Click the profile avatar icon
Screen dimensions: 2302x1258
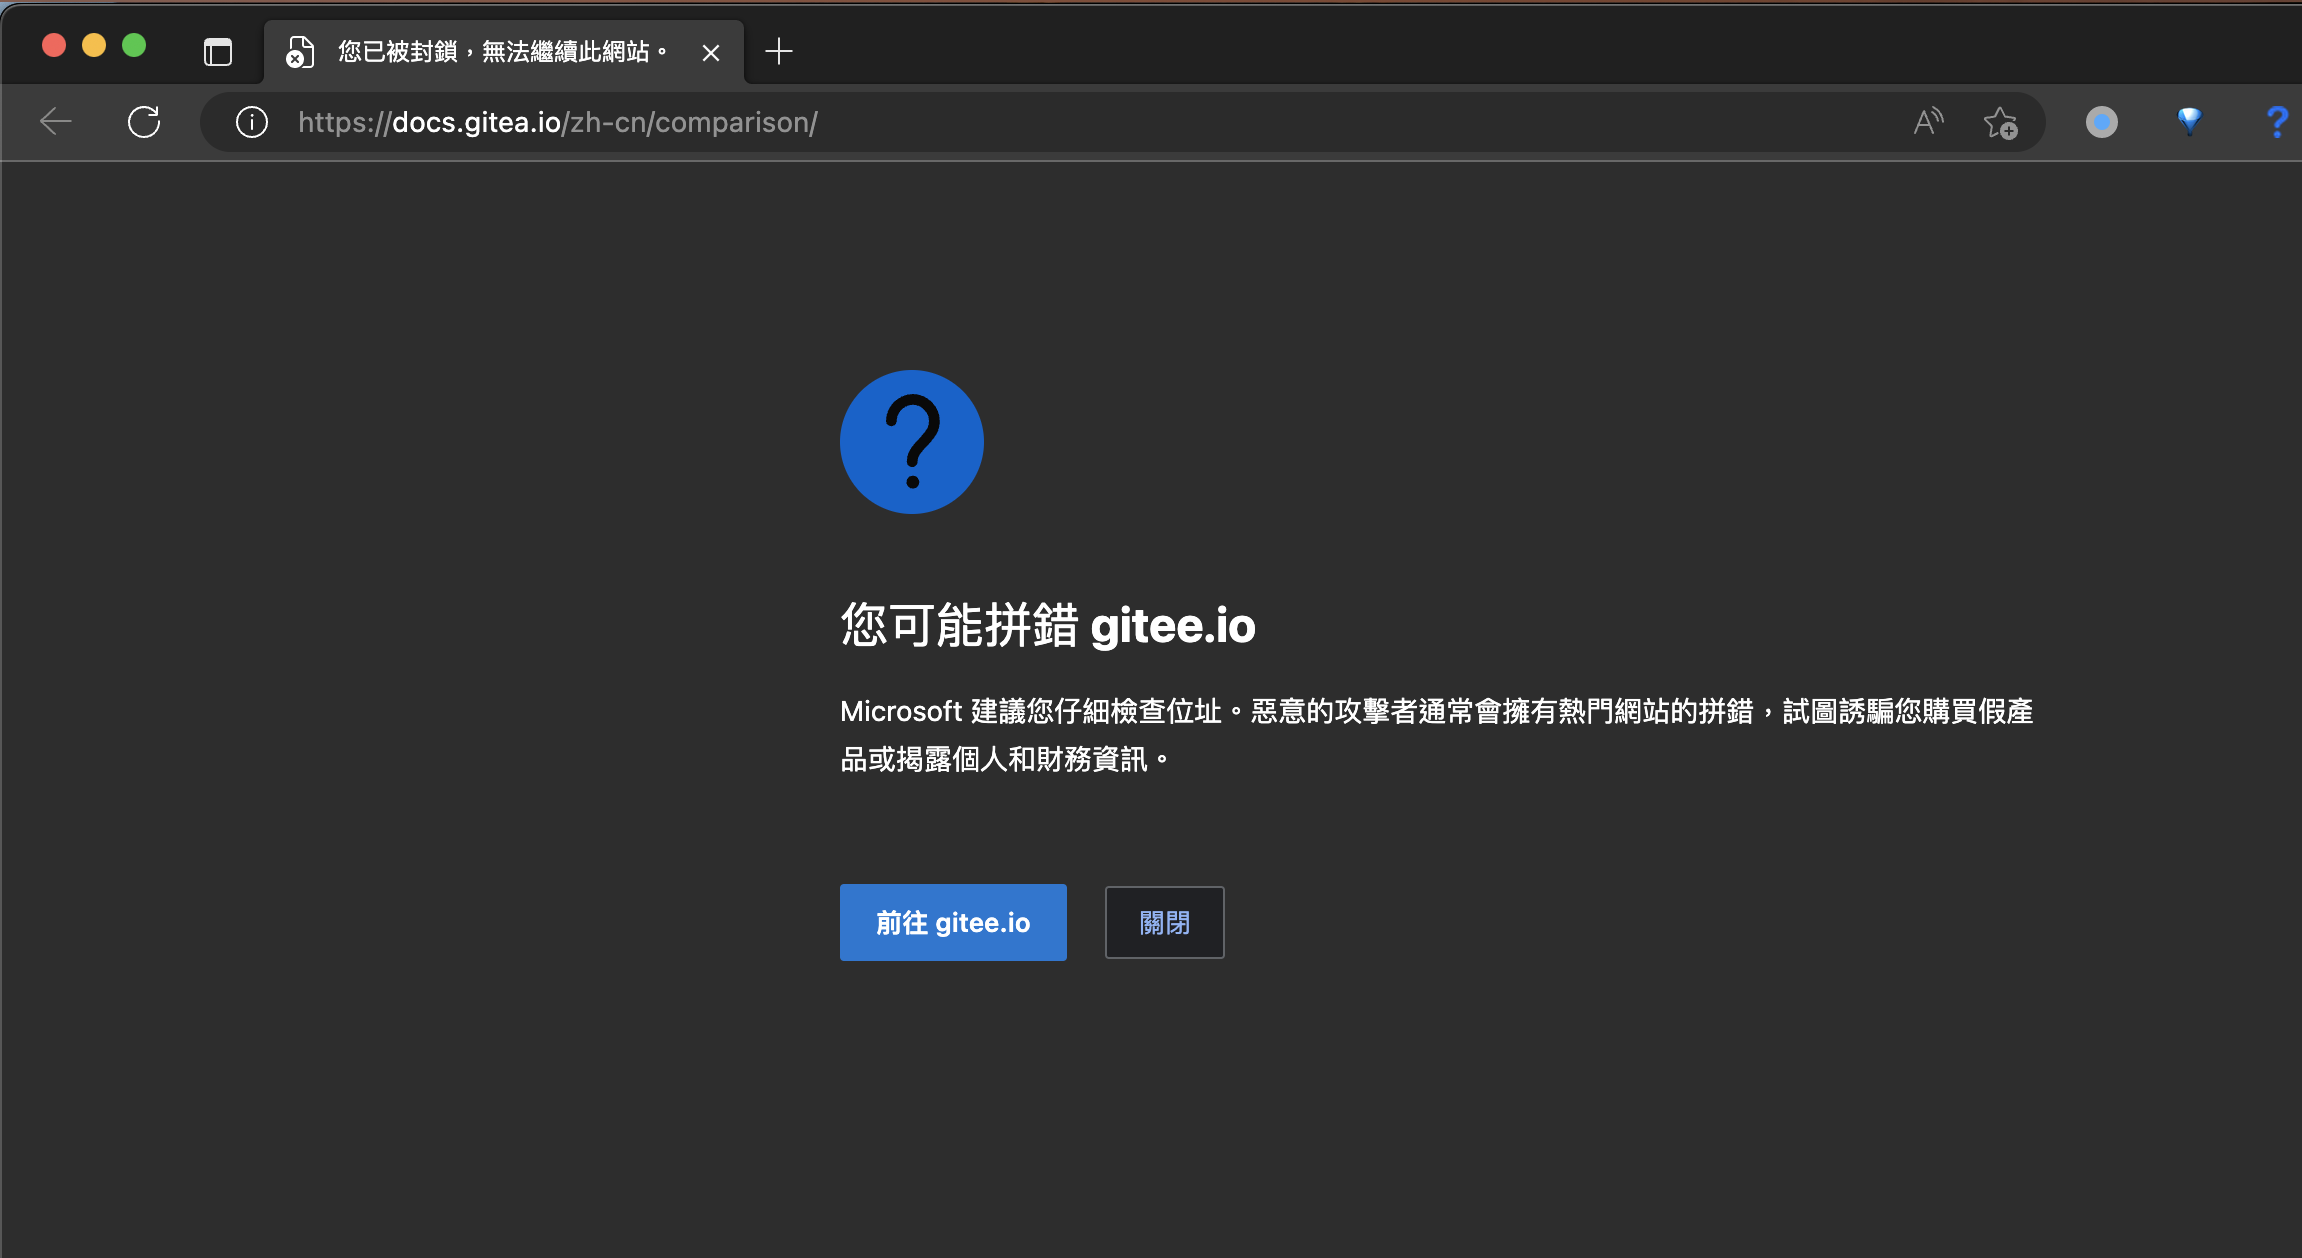pyautogui.click(x=2101, y=122)
